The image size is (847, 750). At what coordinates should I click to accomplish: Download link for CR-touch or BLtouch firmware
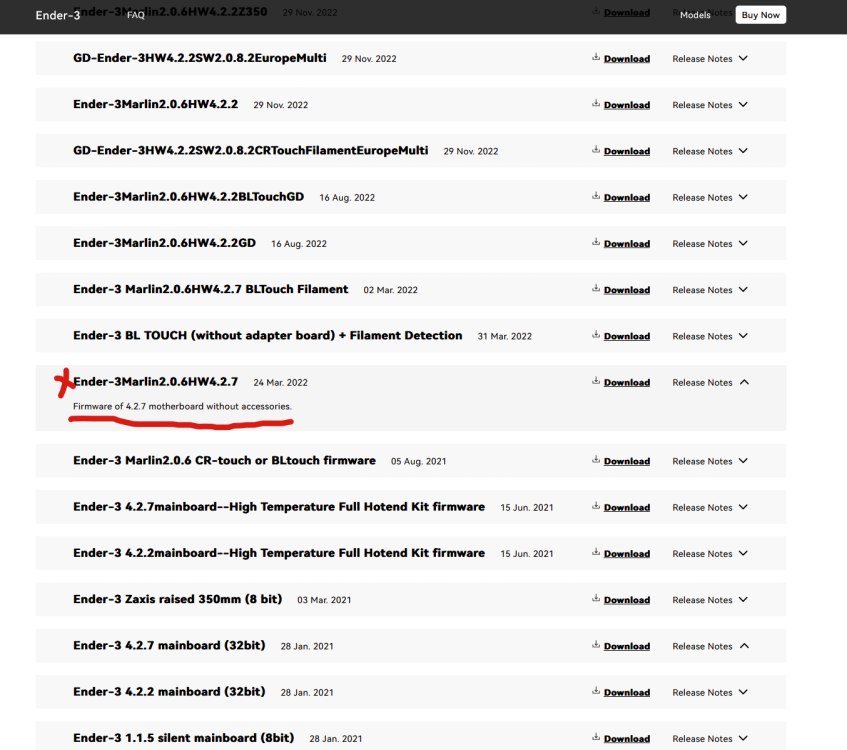627,461
